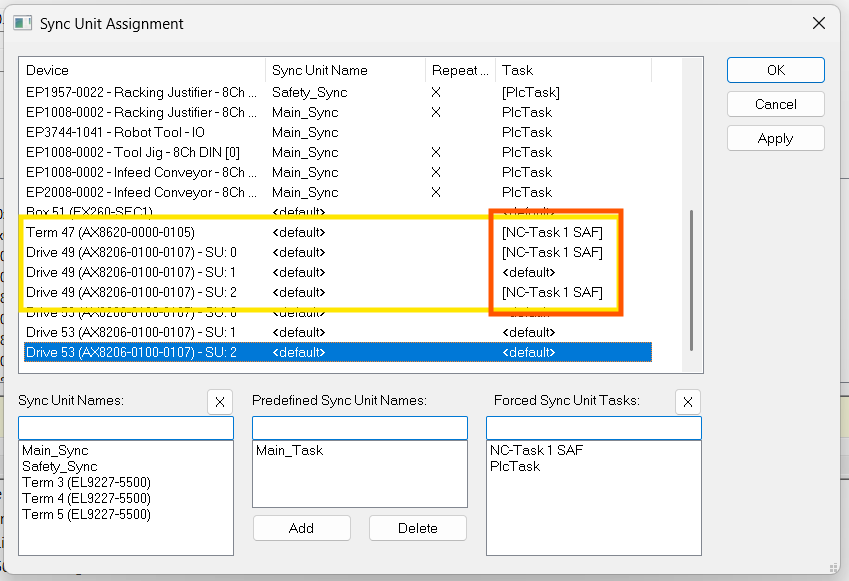Select the EP3744-1041 Robot Tool IO row
This screenshot has width=849, height=581.
338,133
